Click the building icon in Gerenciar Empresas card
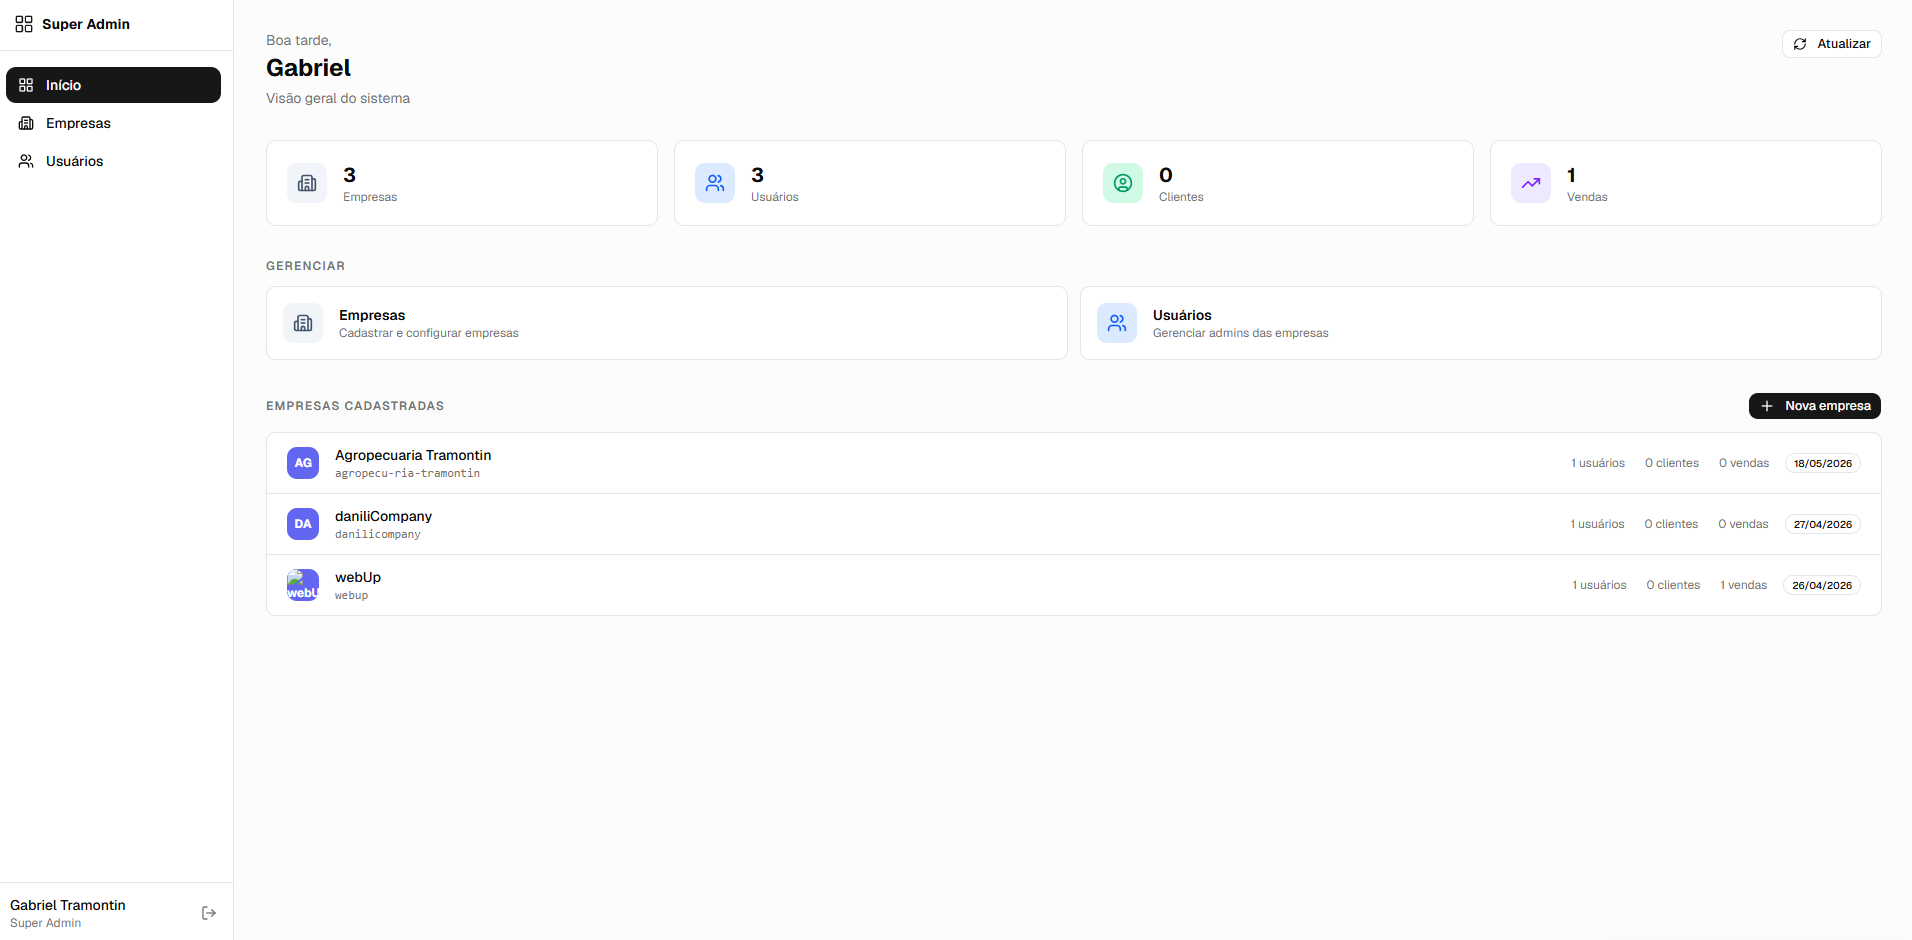Image resolution: width=1912 pixels, height=940 pixels. pos(303,323)
